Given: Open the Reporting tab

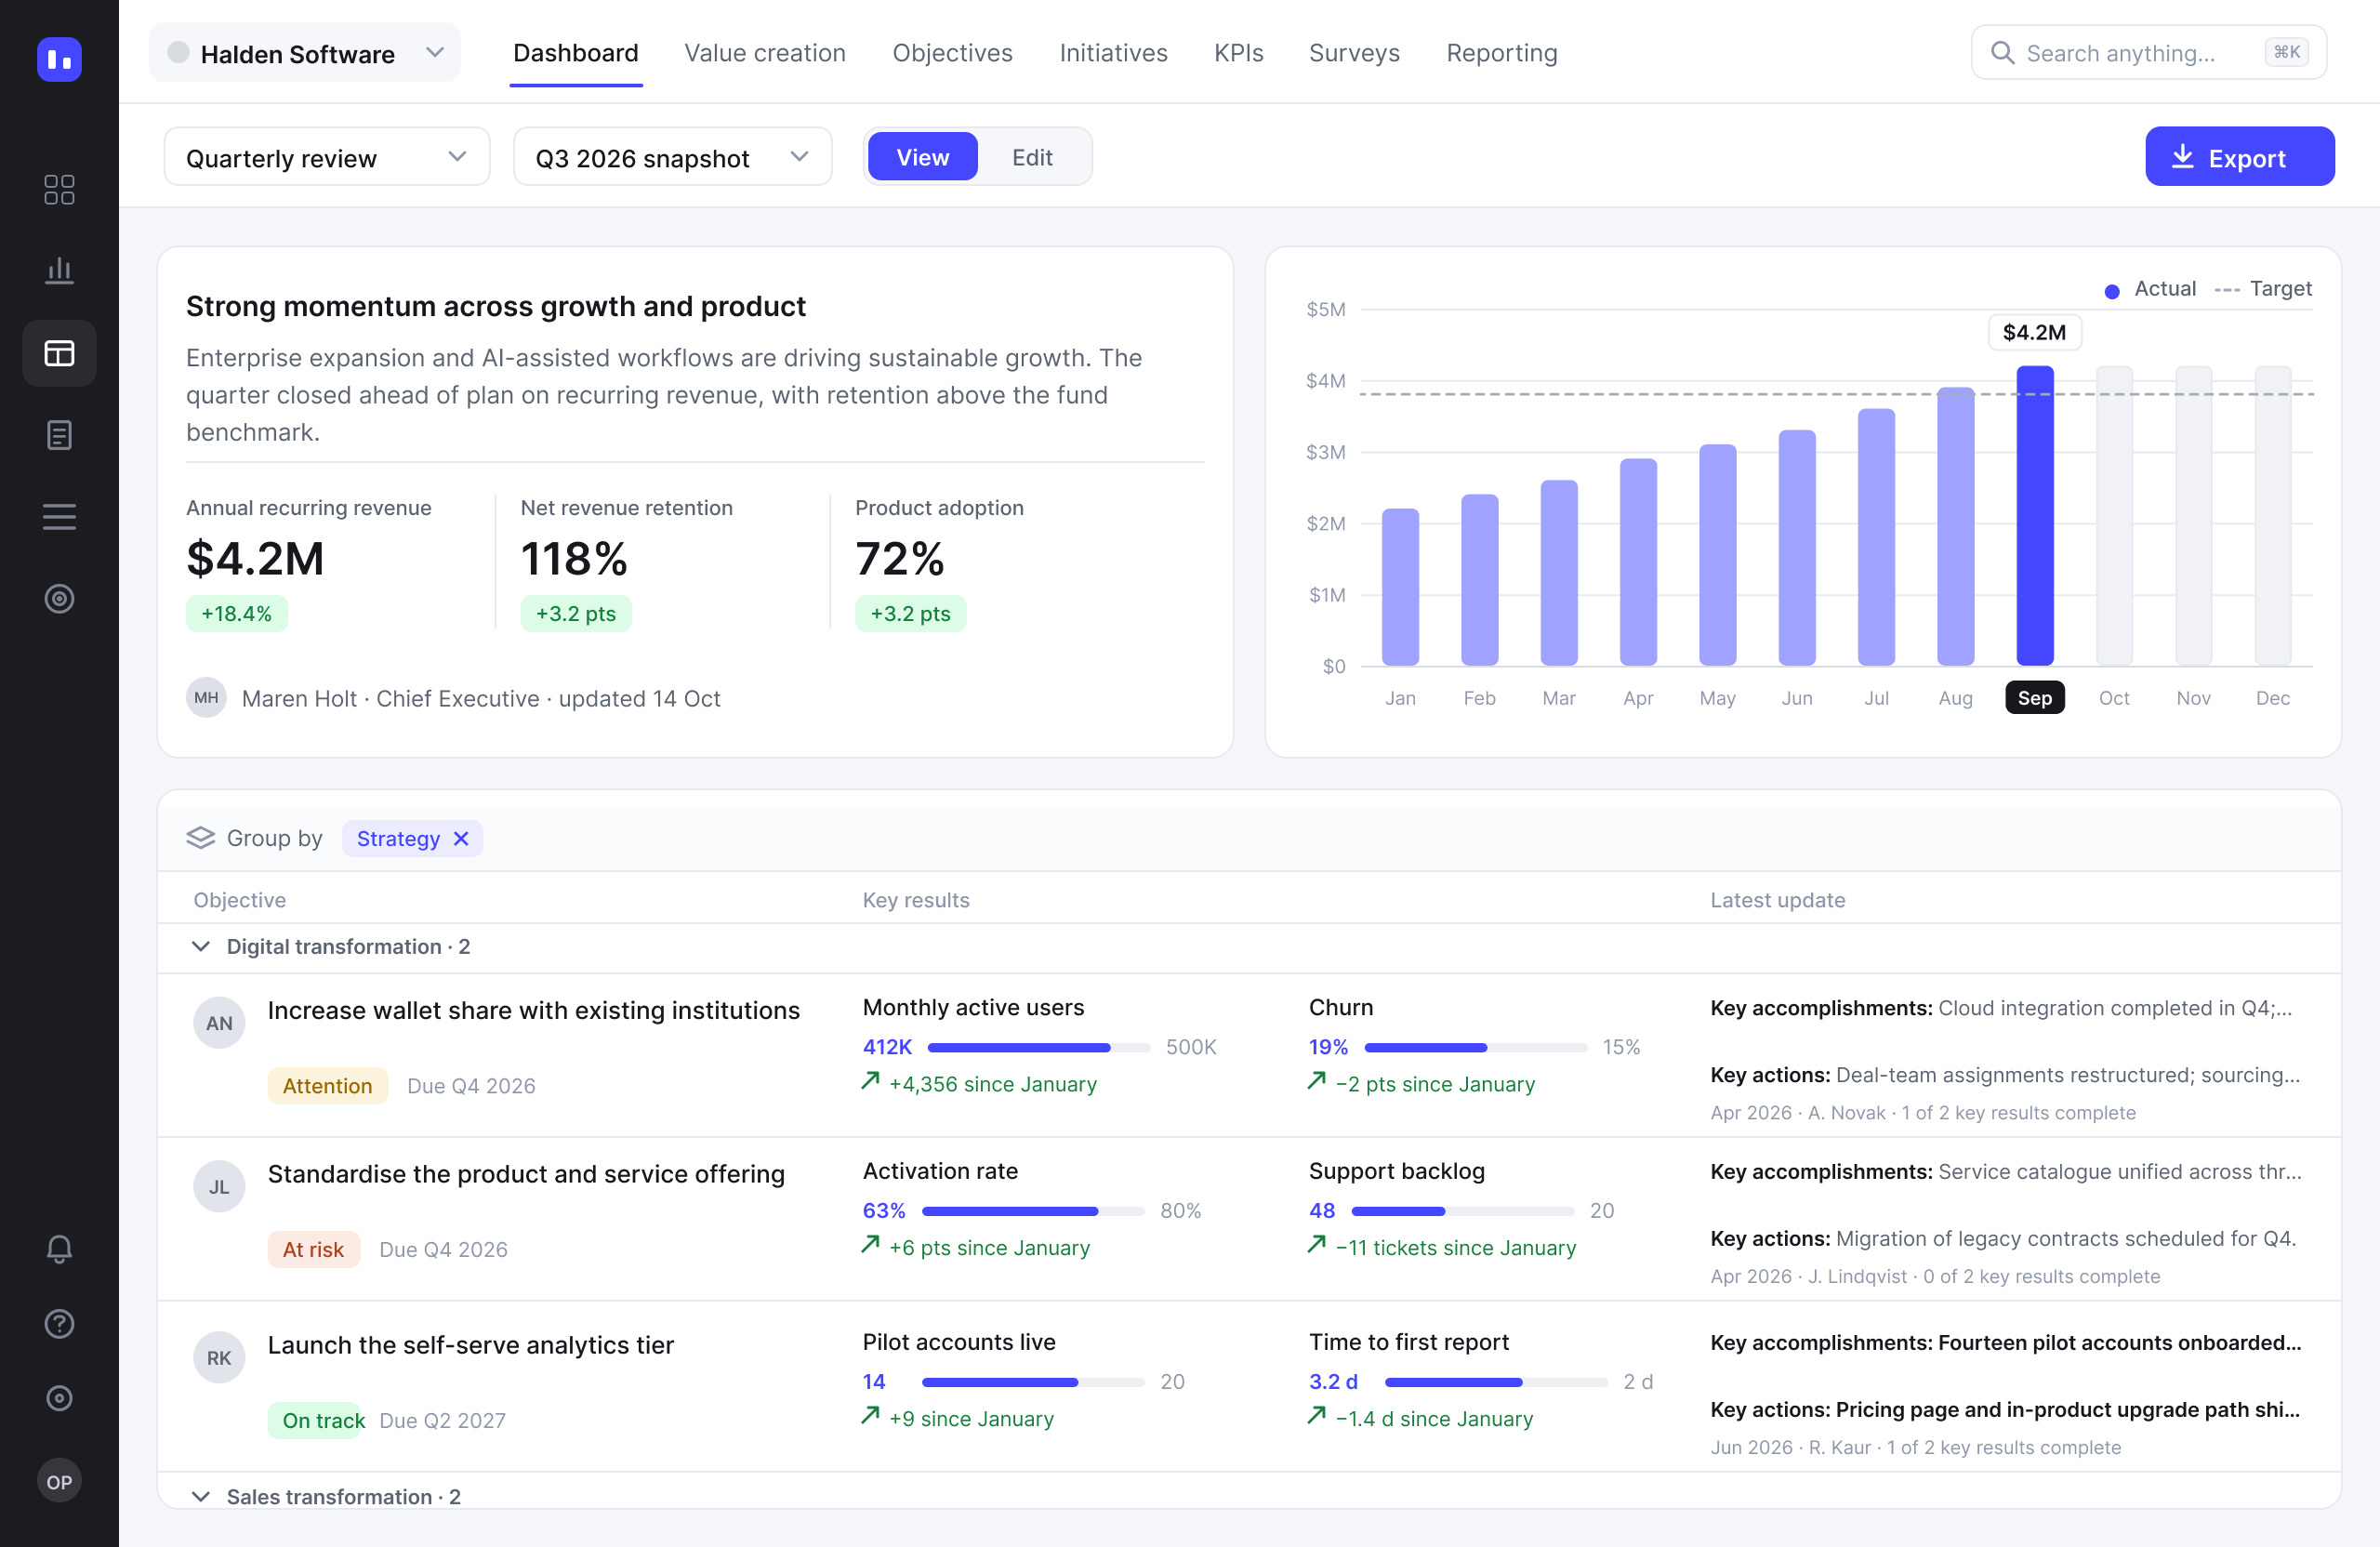Looking at the screenshot, I should coord(1501,53).
